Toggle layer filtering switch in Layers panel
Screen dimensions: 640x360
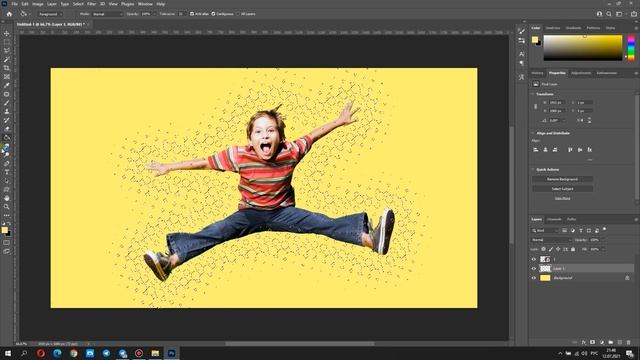pos(604,229)
